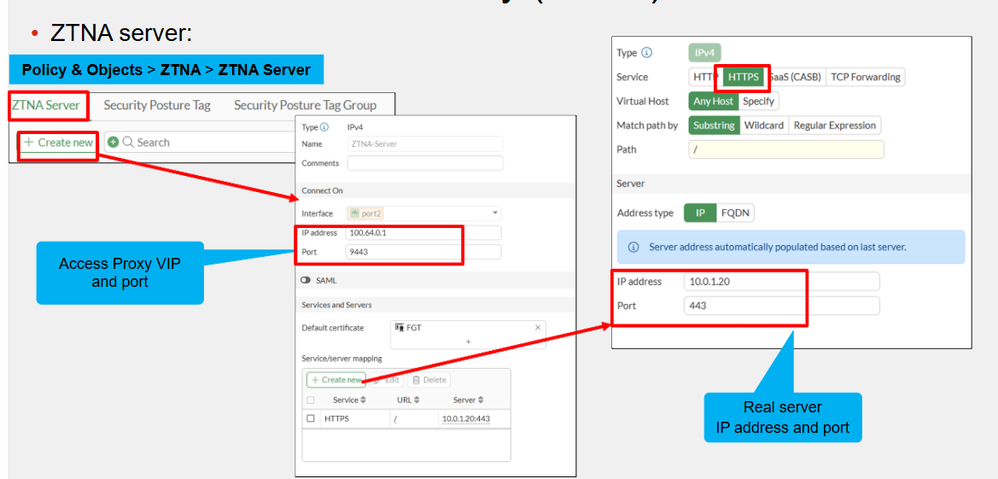Select FQDN as Address type
The height and width of the screenshot is (479, 998).
pyautogui.click(x=735, y=213)
